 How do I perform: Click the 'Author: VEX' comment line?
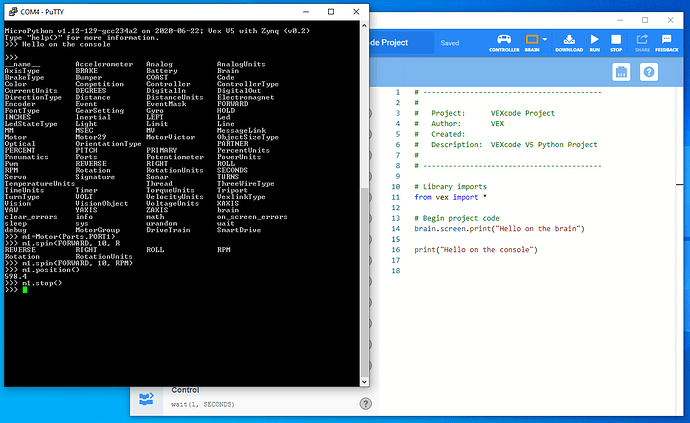[459, 124]
